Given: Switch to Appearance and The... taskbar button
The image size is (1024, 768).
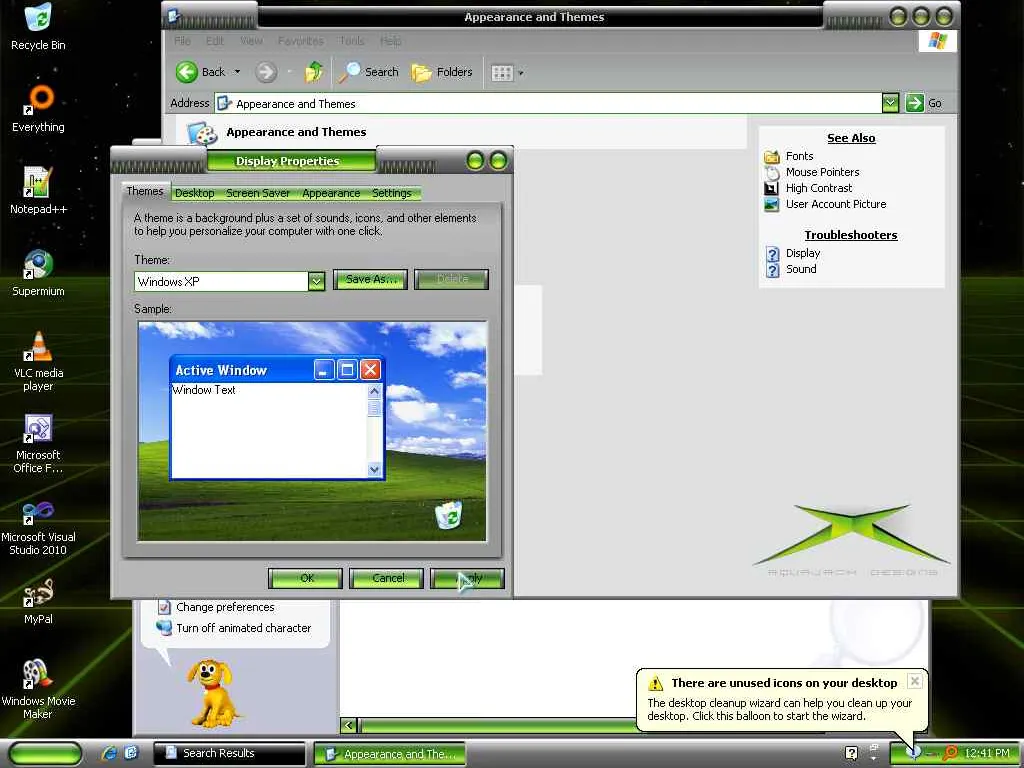Looking at the screenshot, I should [x=390, y=754].
